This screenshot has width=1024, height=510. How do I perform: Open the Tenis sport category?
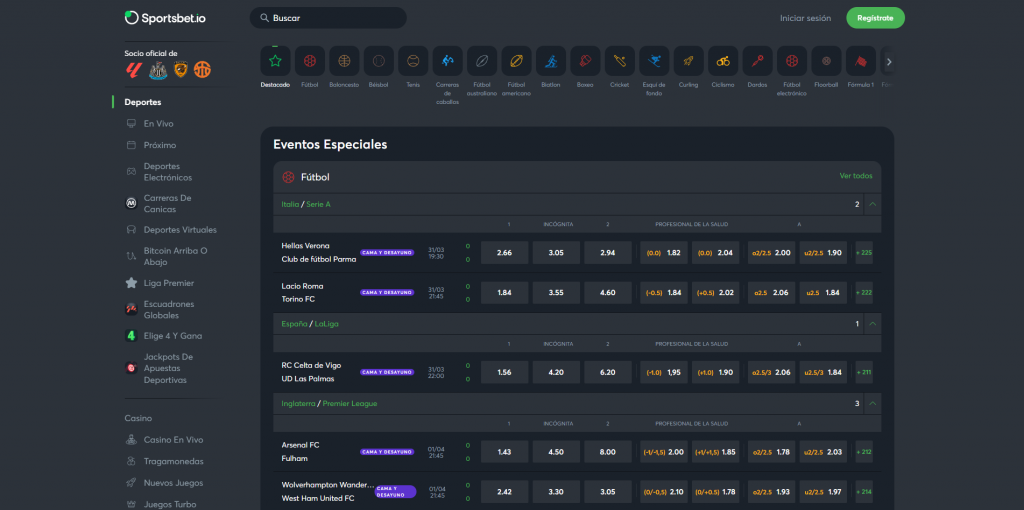[x=413, y=61]
